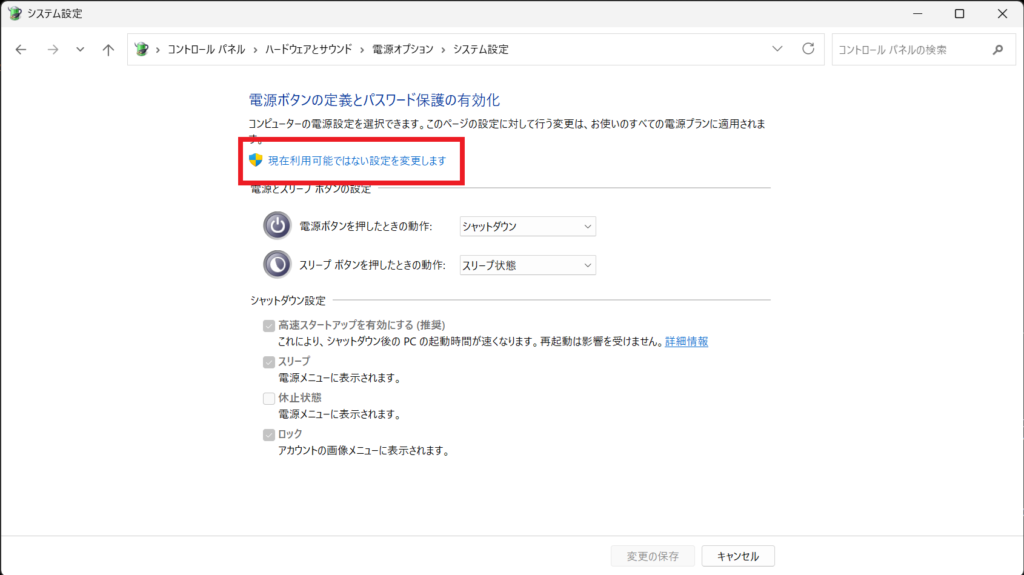The height and width of the screenshot is (575, 1024).
Task: Click the forward navigation arrow
Action: (52, 50)
